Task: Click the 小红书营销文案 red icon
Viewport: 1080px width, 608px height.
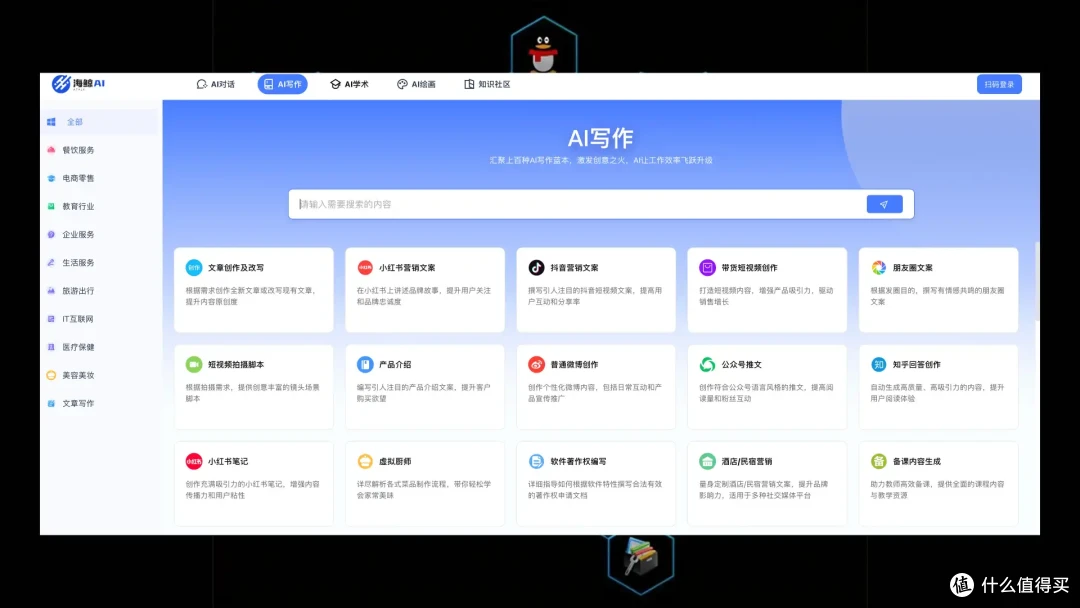Action: click(x=365, y=267)
